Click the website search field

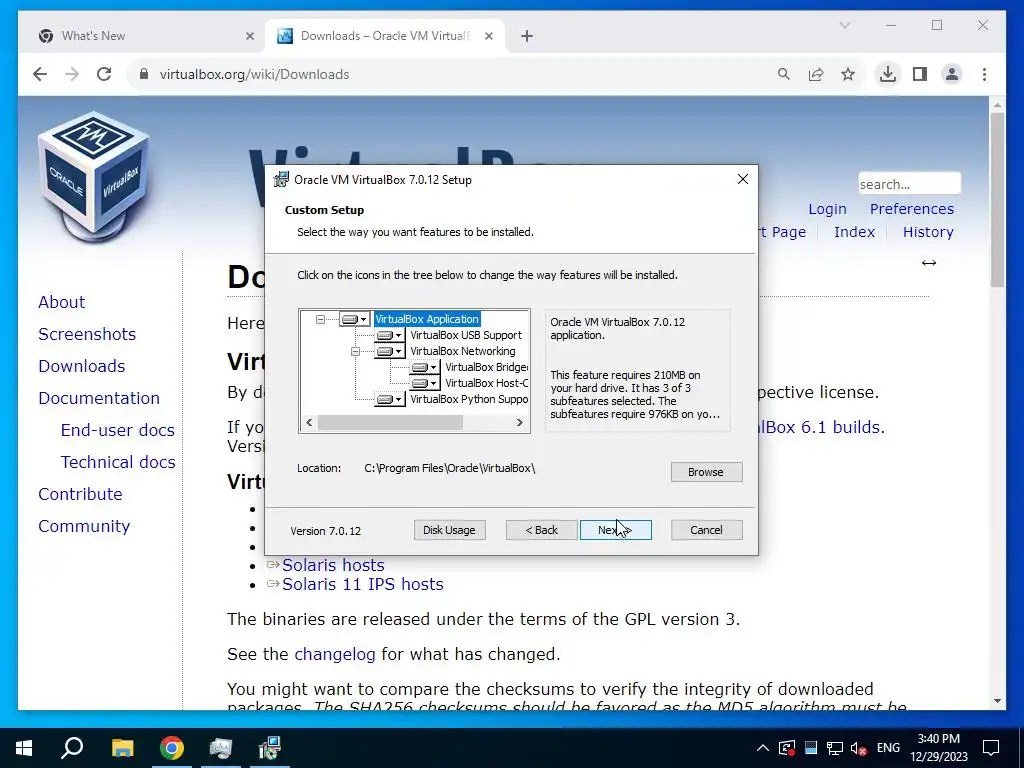click(909, 184)
